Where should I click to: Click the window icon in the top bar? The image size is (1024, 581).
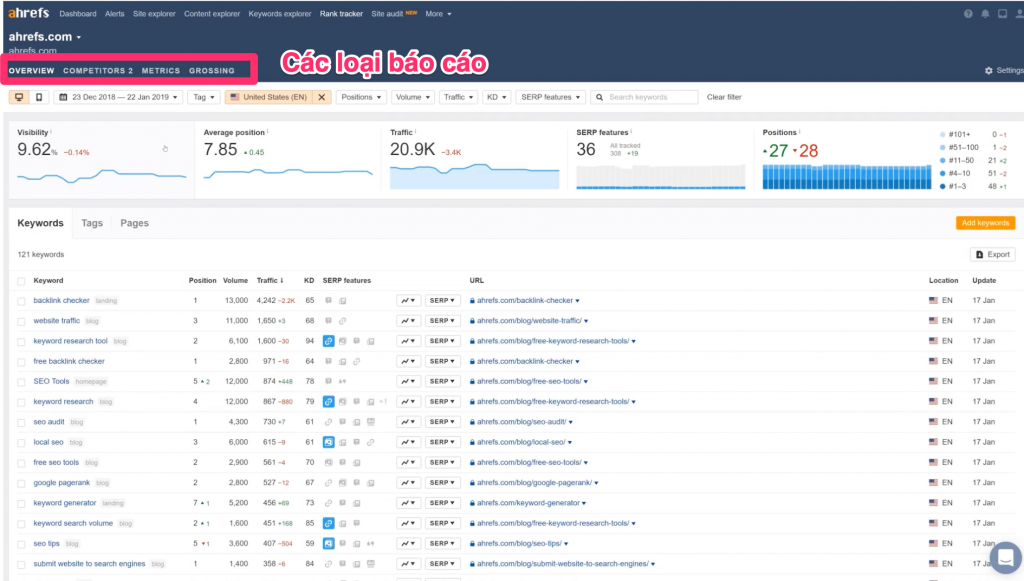[1002, 14]
